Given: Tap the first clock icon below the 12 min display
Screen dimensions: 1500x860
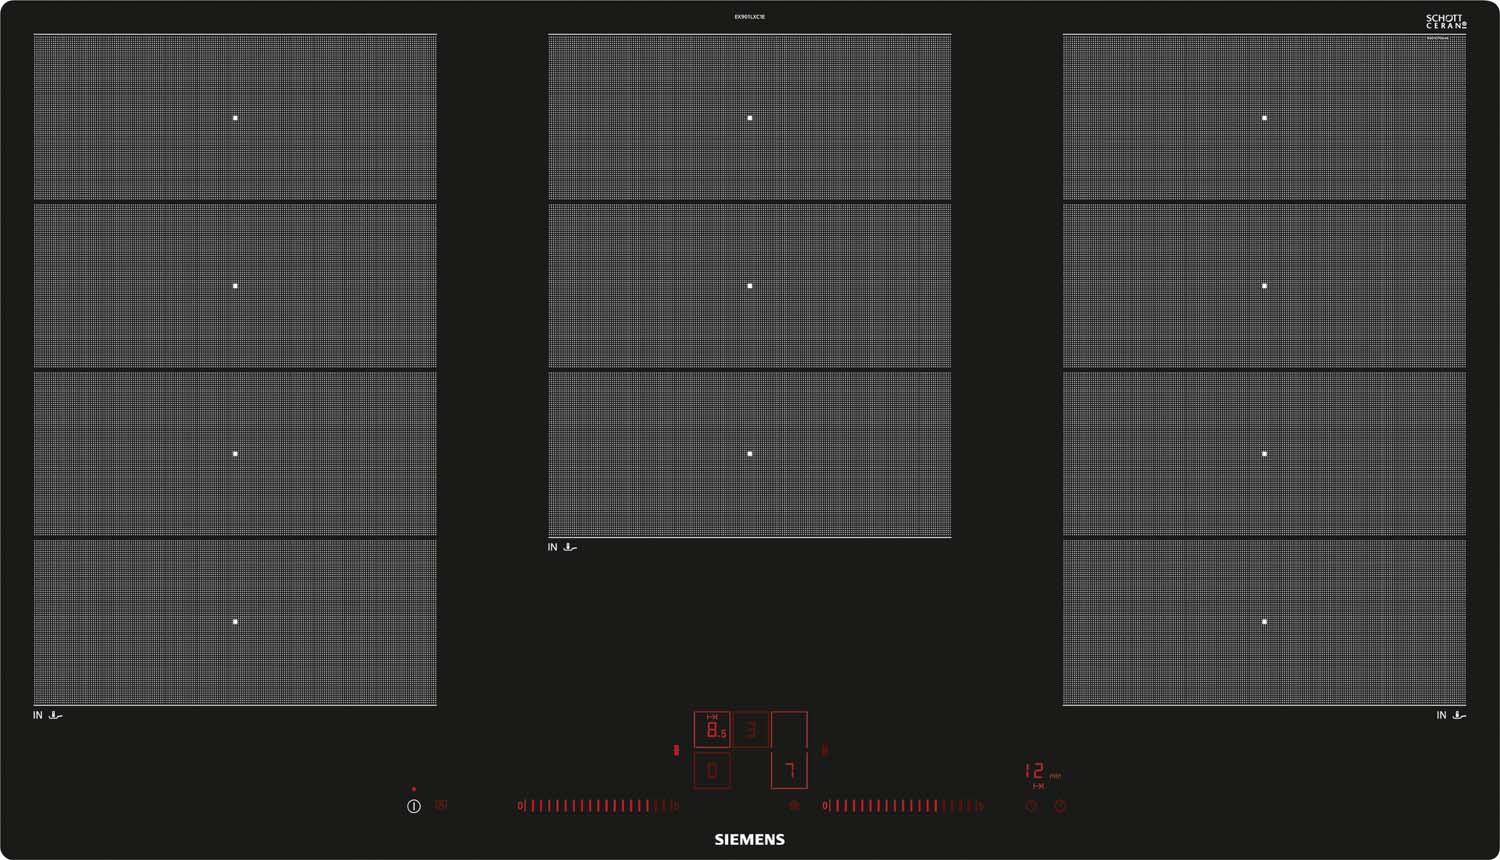Looking at the screenshot, I should pyautogui.click(x=1031, y=805).
